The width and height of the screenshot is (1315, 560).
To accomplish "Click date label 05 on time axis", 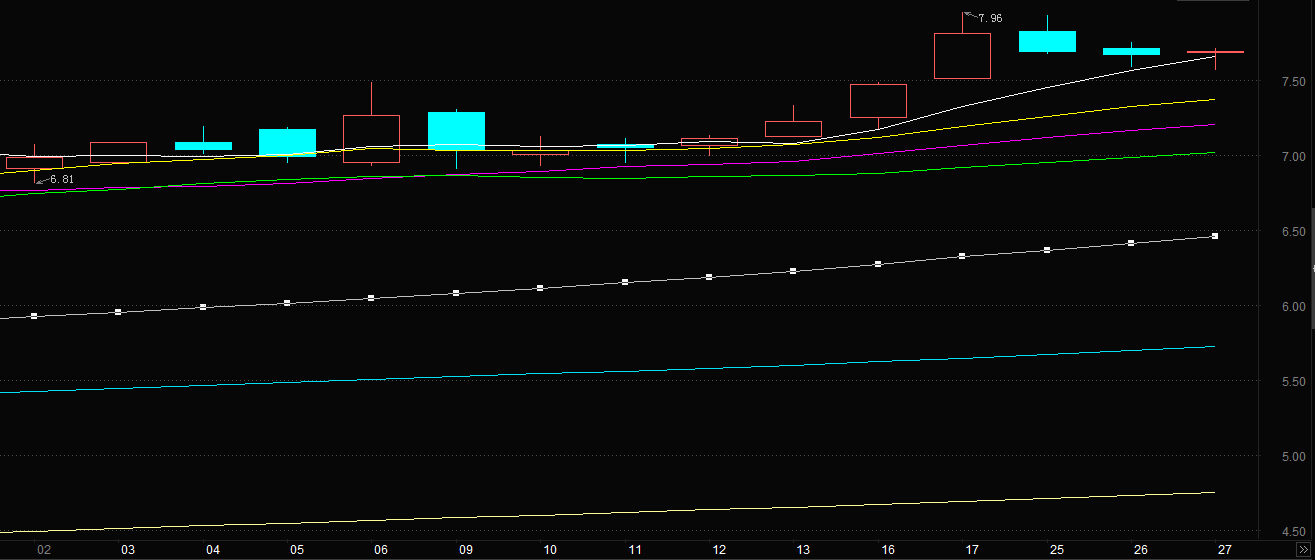I will 296,550.
